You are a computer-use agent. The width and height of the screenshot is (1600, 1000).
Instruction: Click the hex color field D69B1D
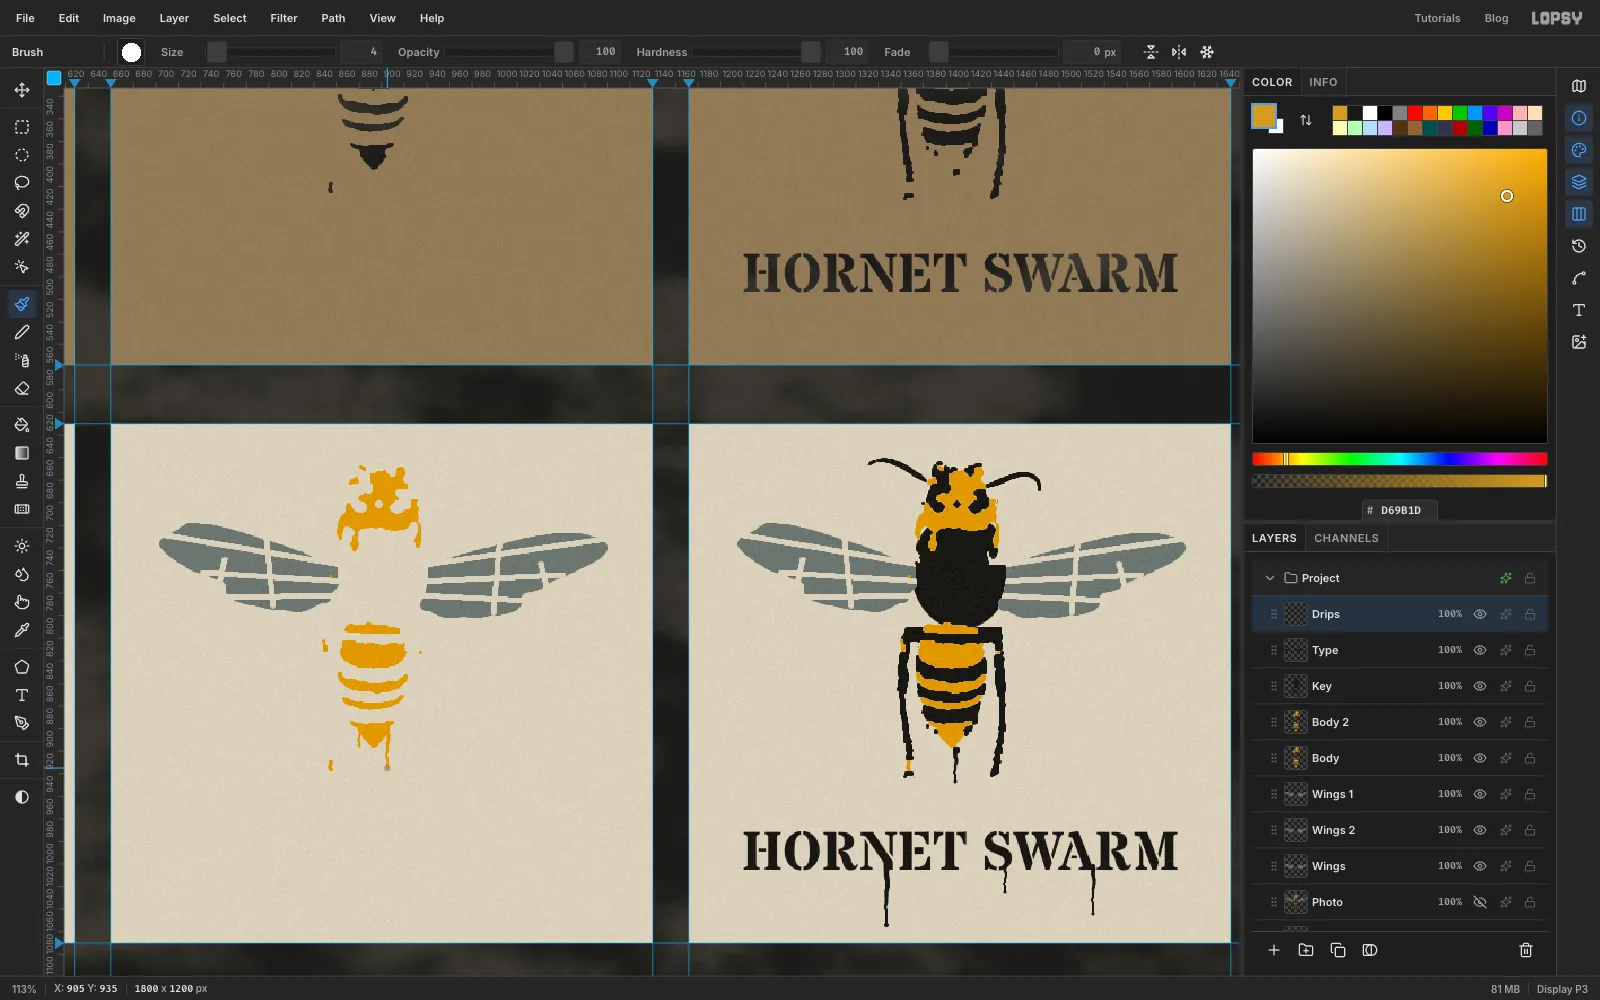click(x=1400, y=510)
